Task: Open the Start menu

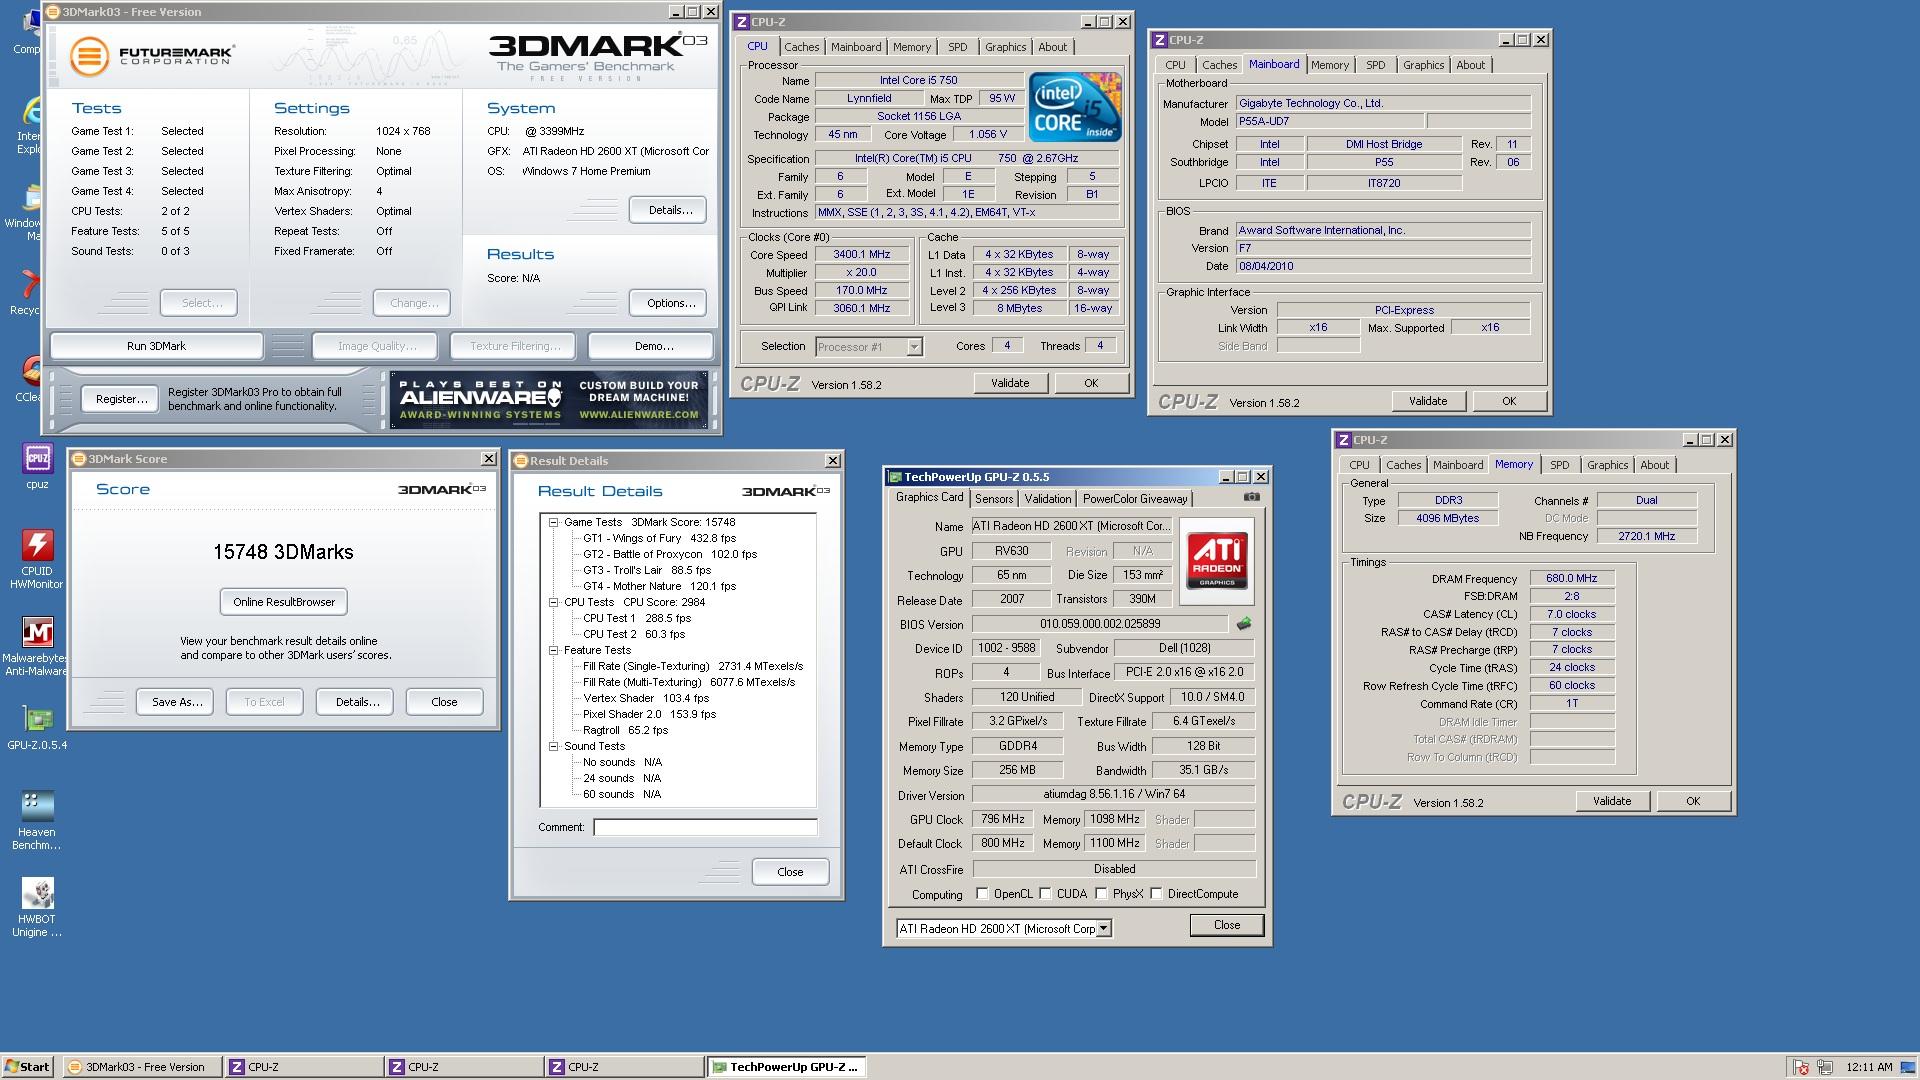Action: 27,1067
